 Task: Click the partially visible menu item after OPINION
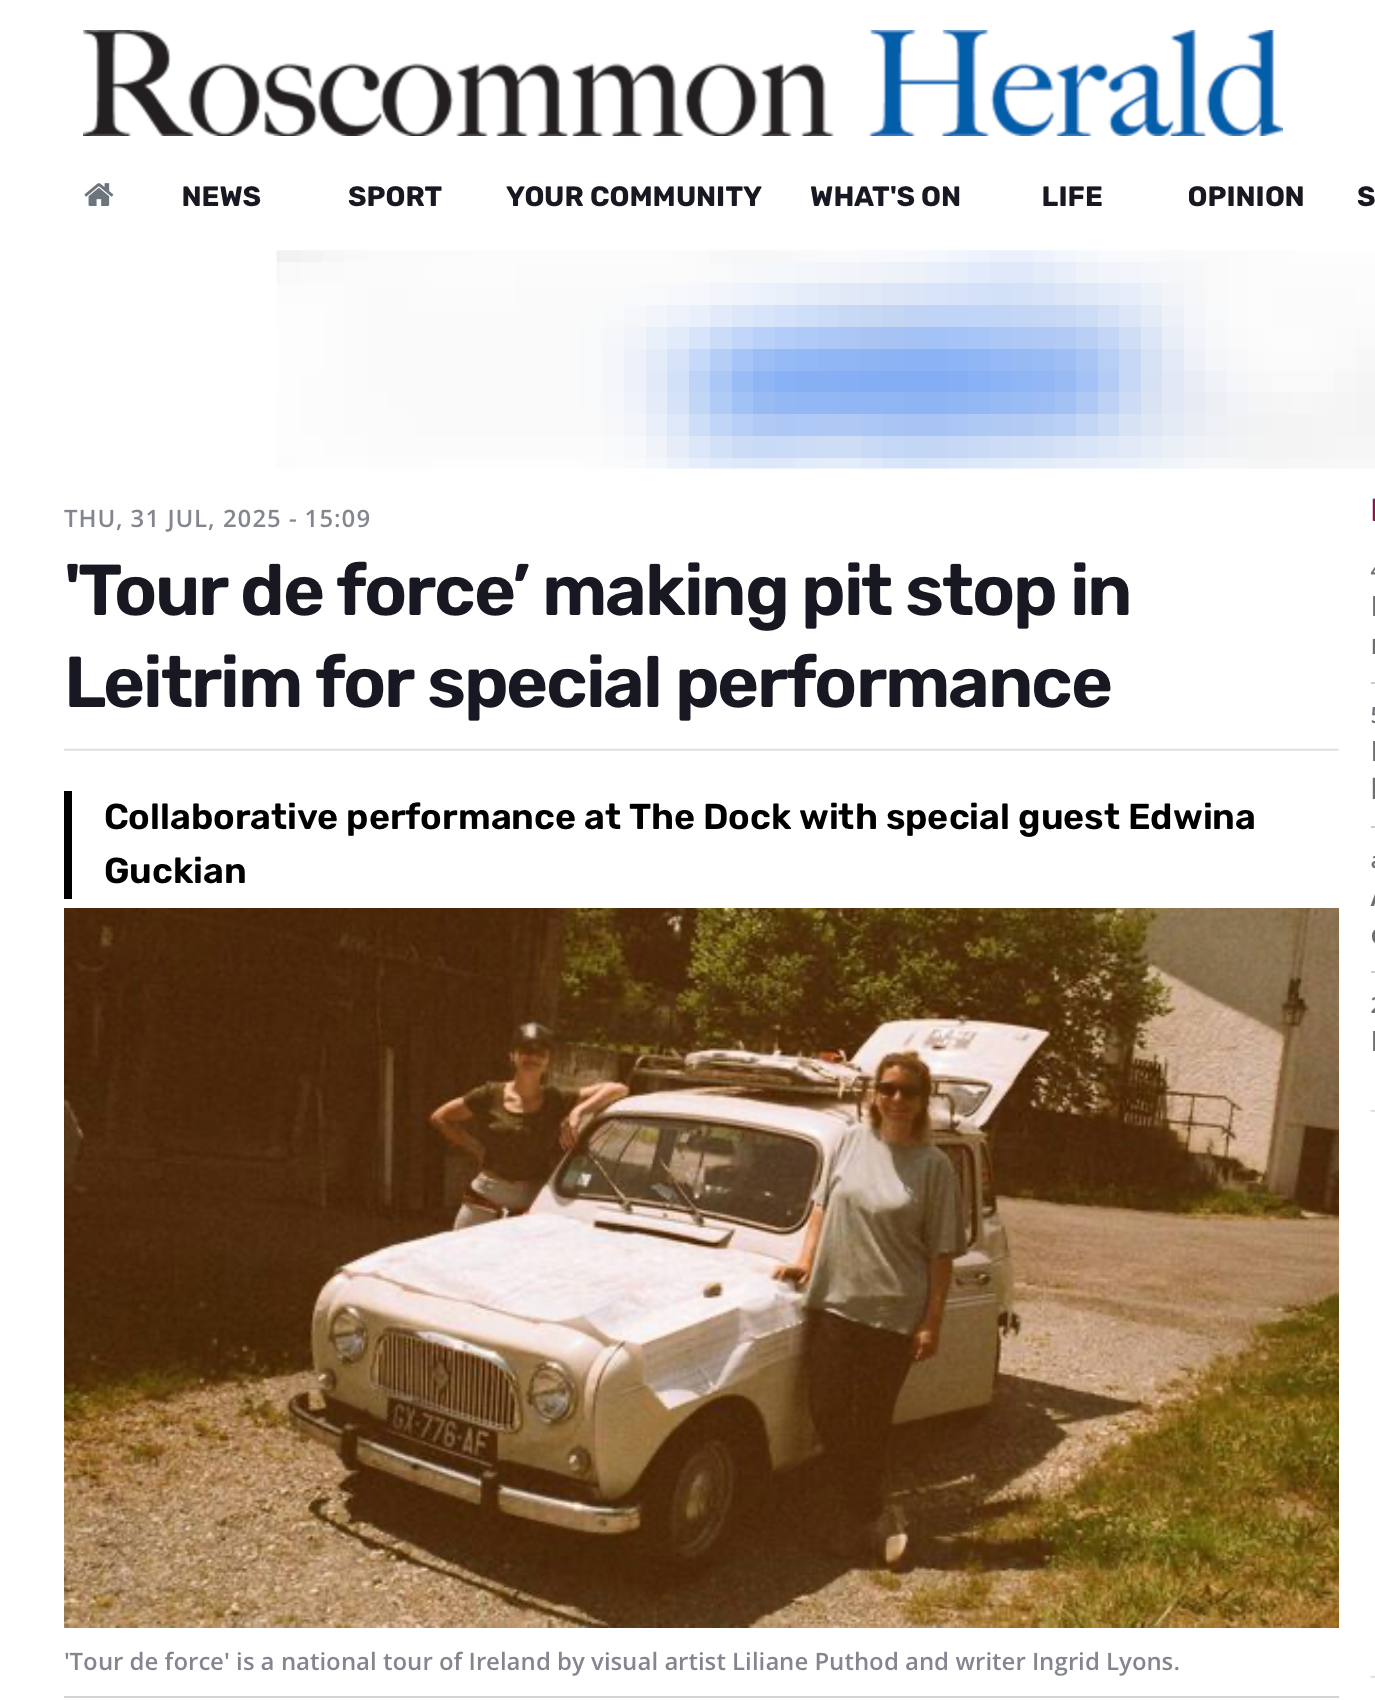[x=1366, y=196]
